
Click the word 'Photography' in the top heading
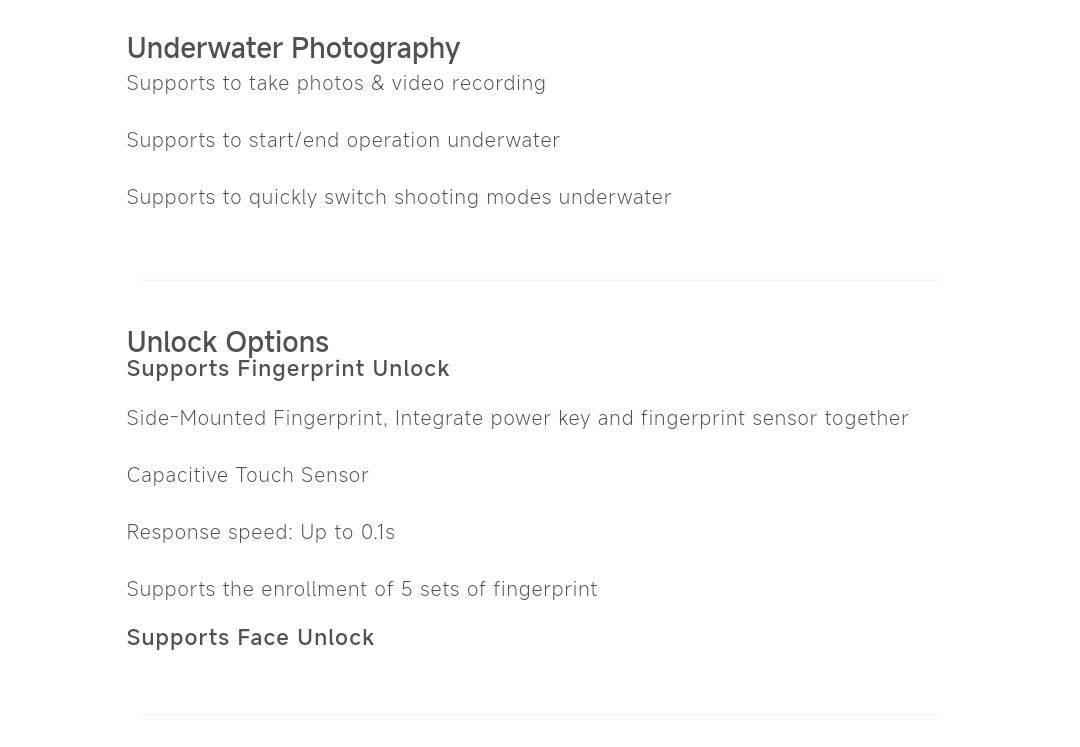375,49
